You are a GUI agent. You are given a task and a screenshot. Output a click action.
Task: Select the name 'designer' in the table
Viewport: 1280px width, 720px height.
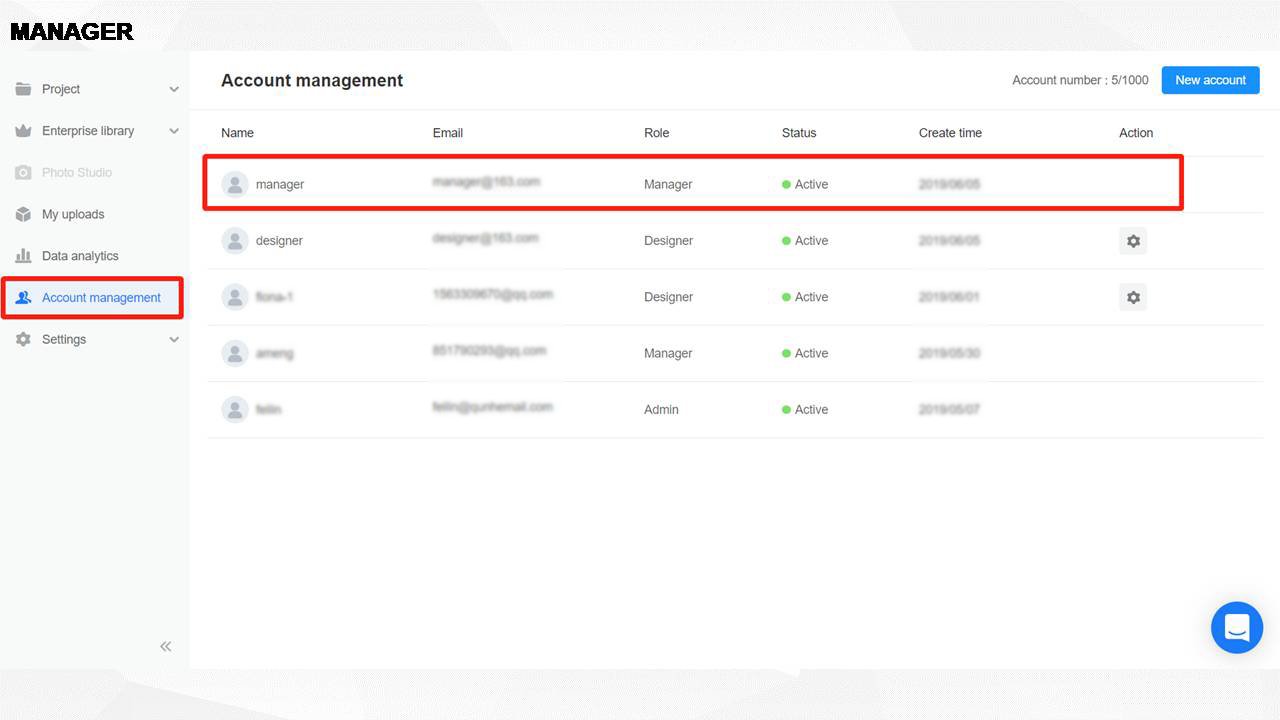click(x=279, y=241)
